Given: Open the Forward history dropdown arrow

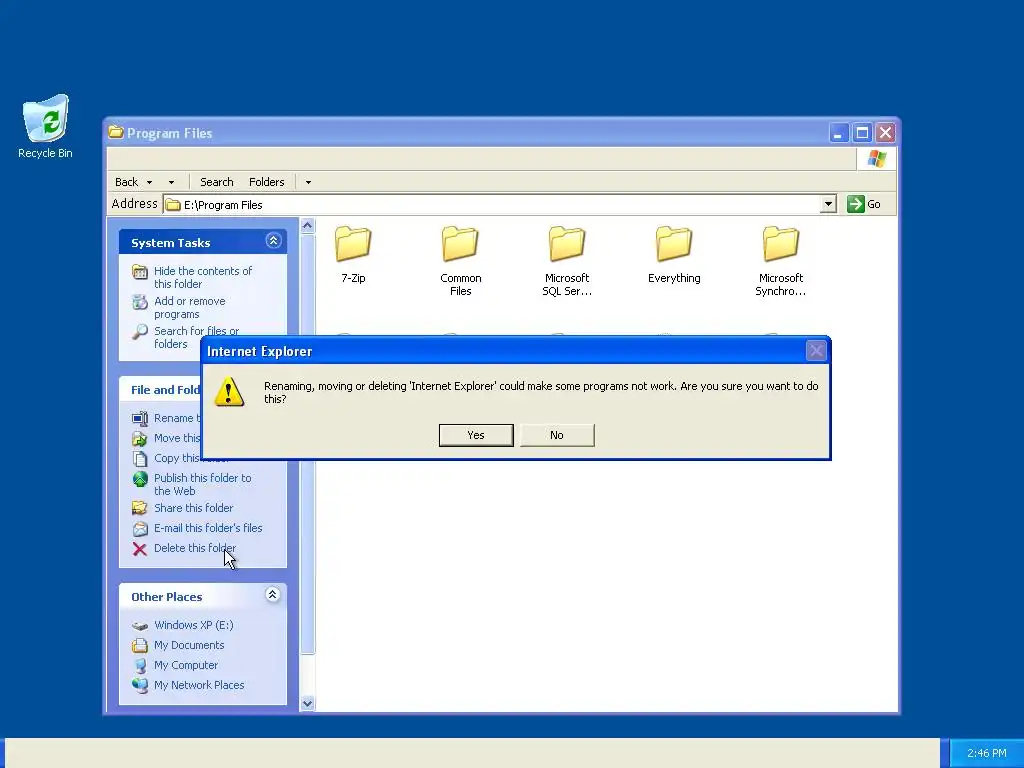Looking at the screenshot, I should pos(171,182).
